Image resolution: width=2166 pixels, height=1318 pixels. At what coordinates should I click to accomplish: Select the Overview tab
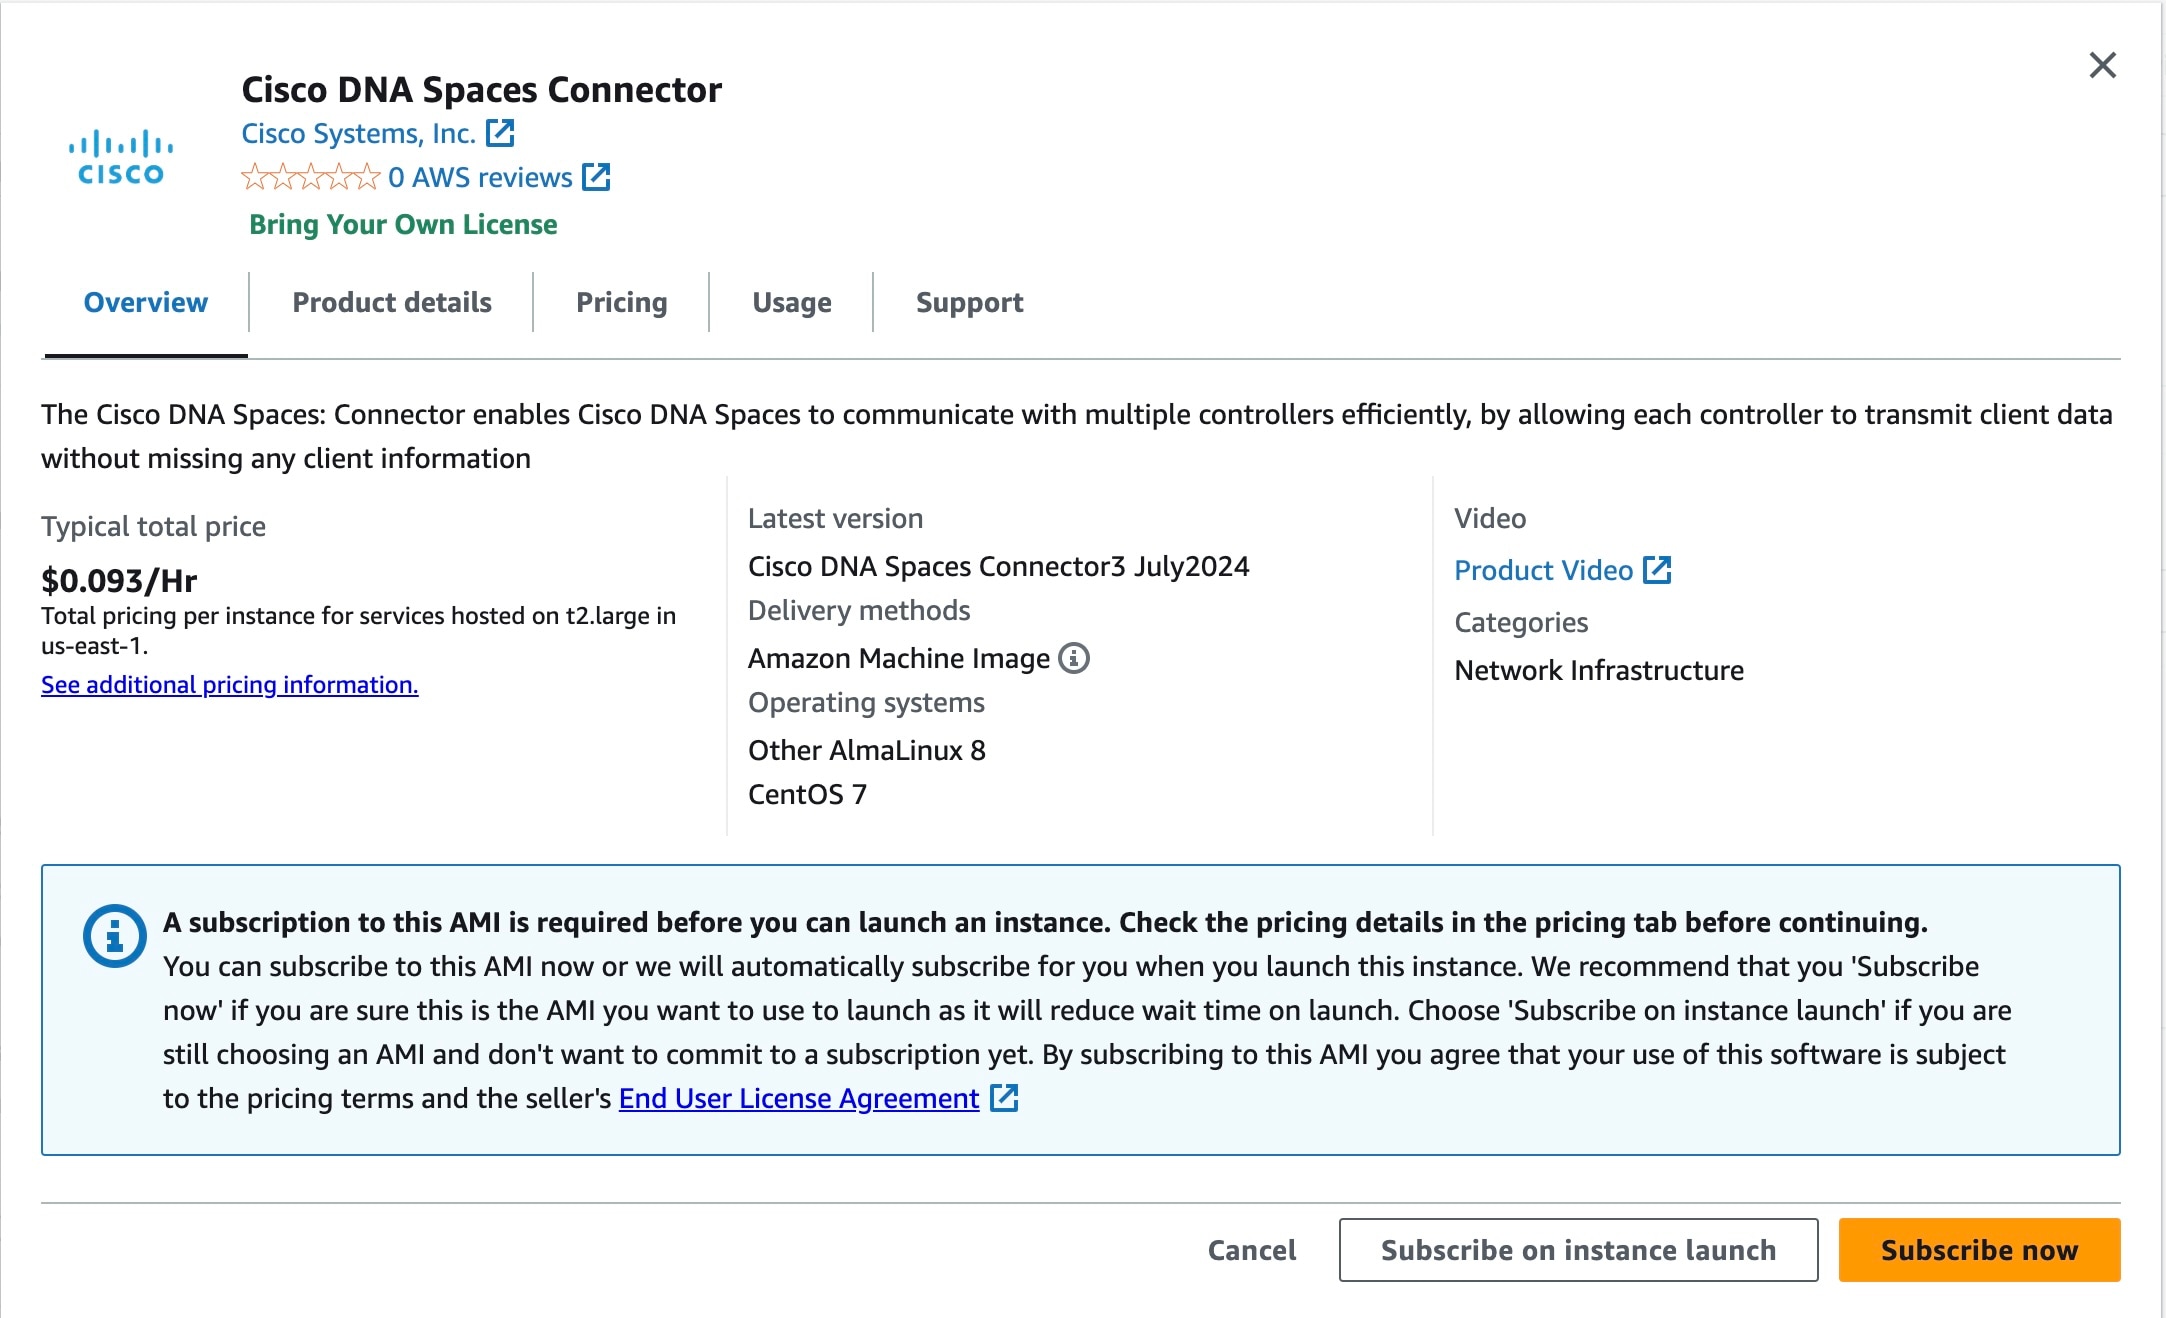(145, 301)
